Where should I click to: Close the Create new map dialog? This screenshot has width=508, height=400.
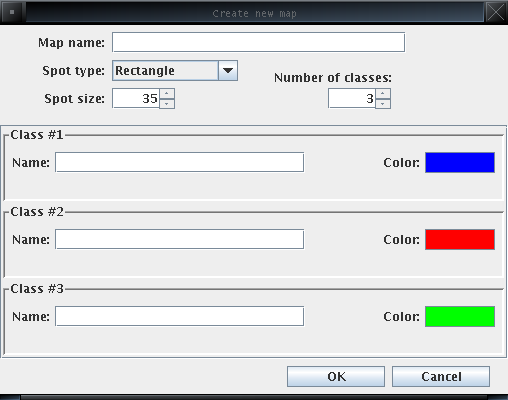pos(496,12)
